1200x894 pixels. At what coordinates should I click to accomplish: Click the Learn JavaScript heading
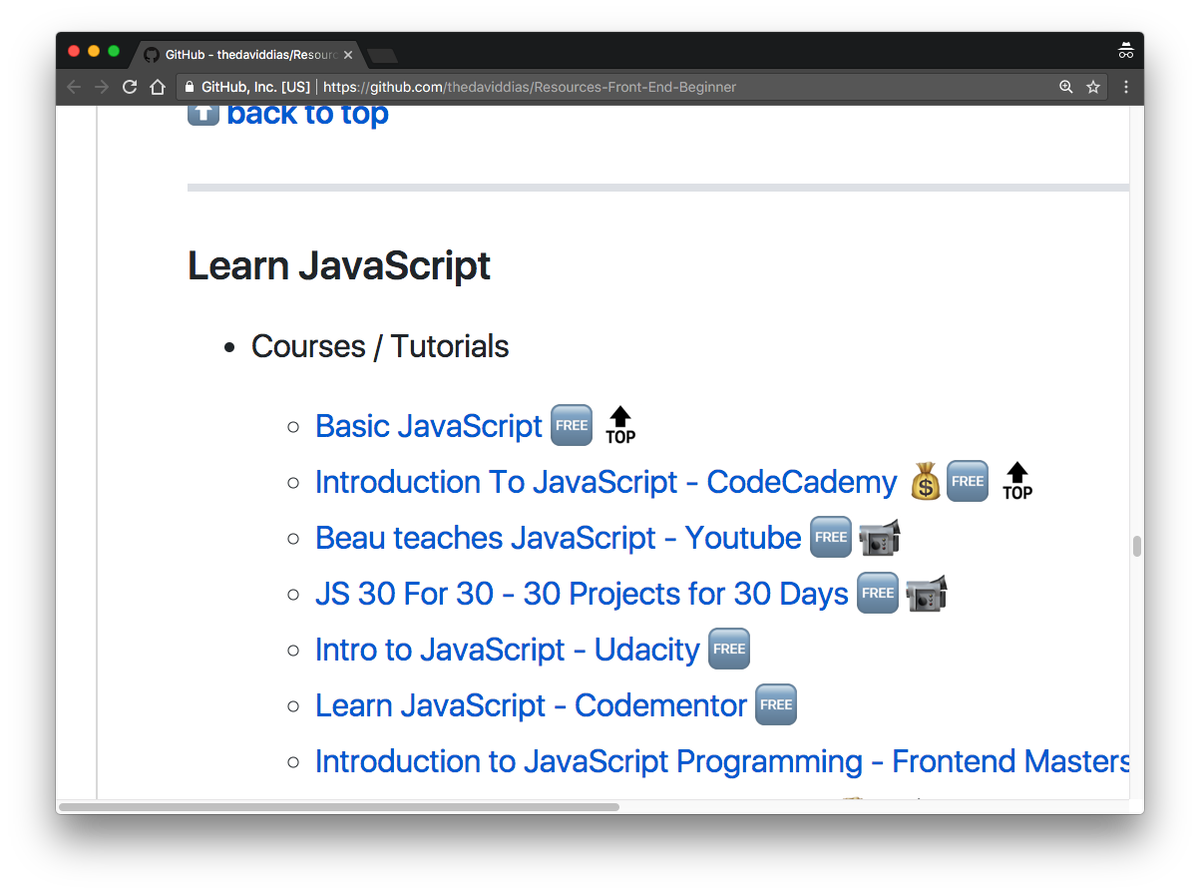pos(339,266)
